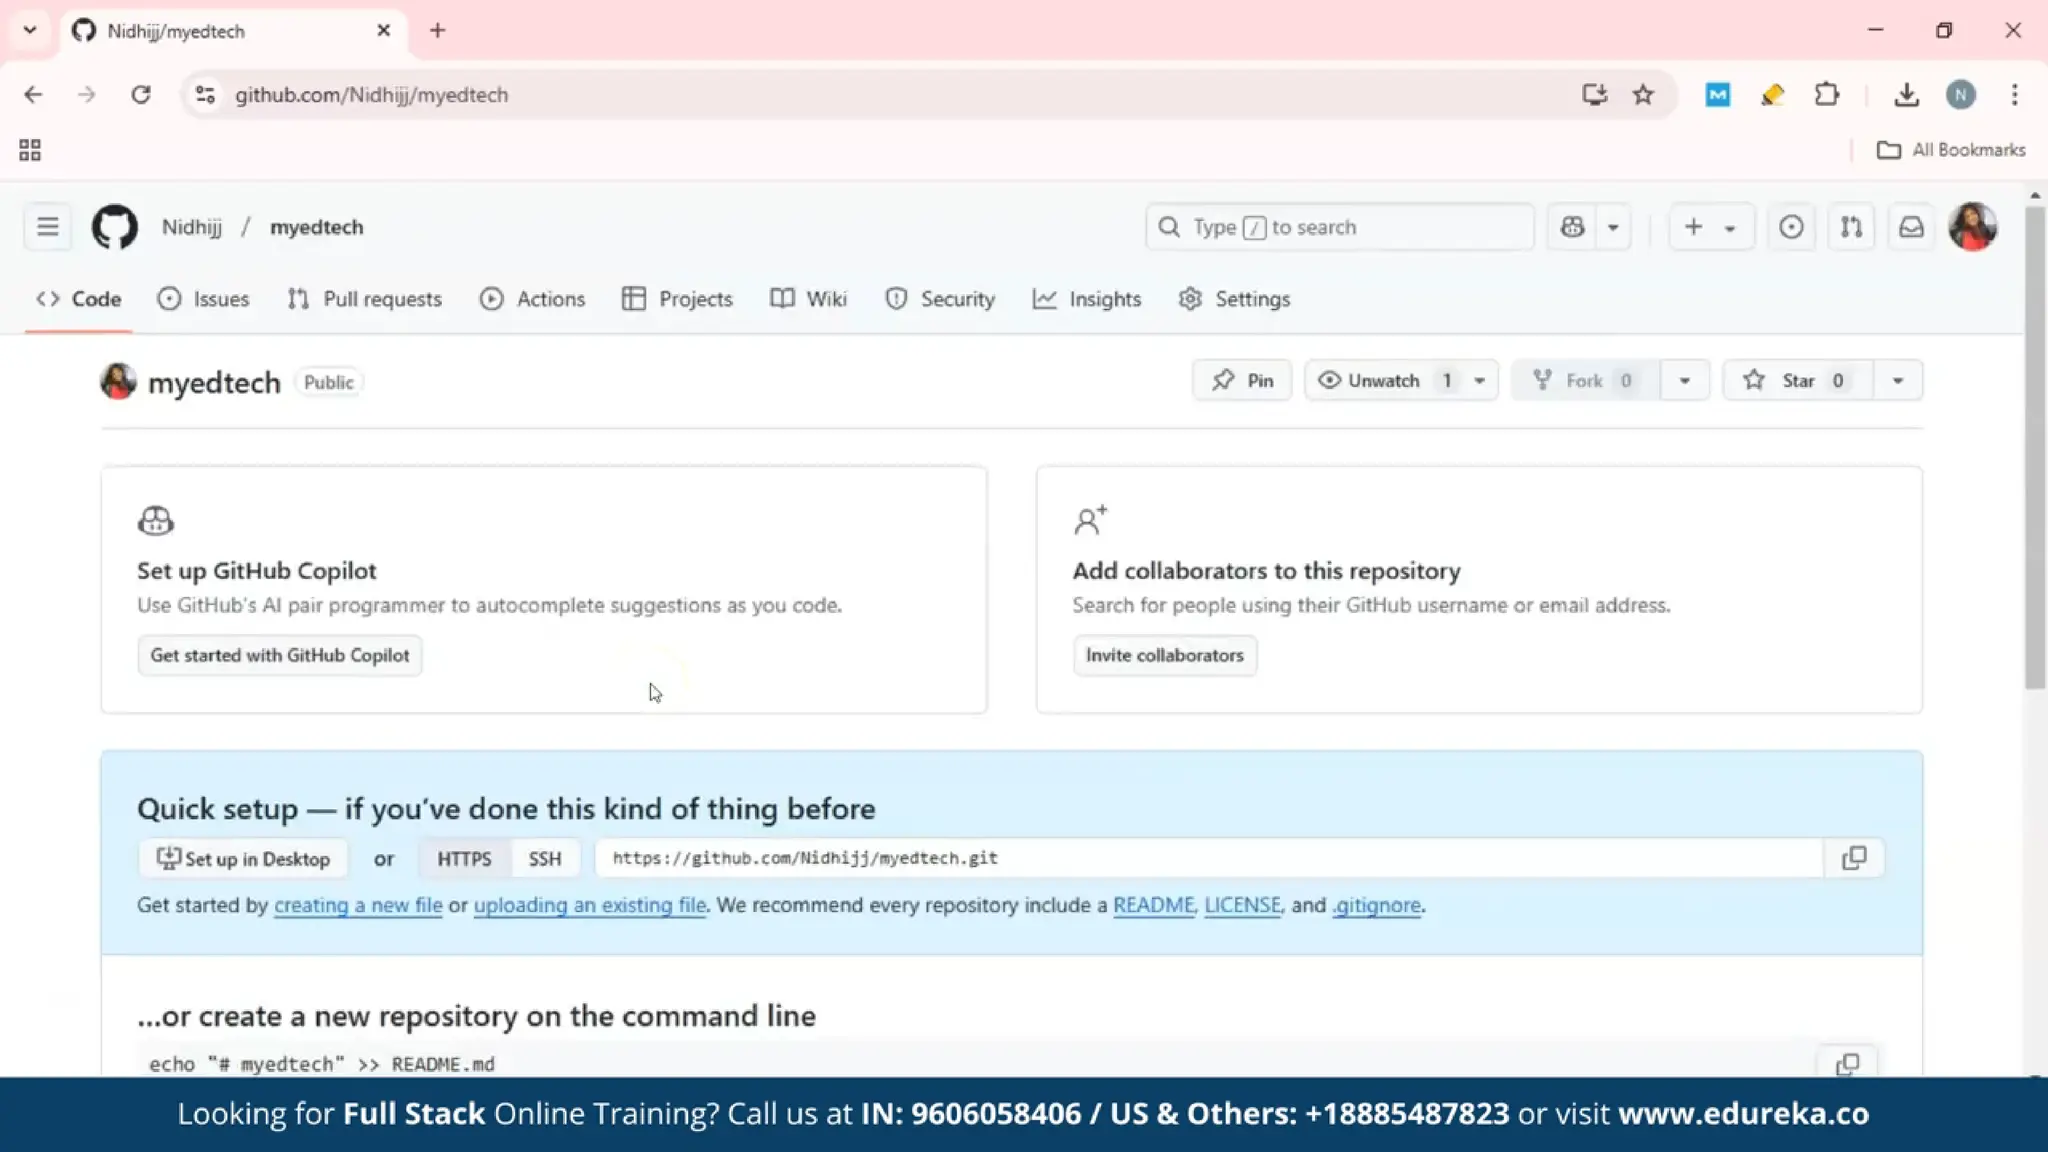Viewport: 2048px width, 1152px height.
Task: Open the Issues icon in header
Action: [x=1791, y=227]
